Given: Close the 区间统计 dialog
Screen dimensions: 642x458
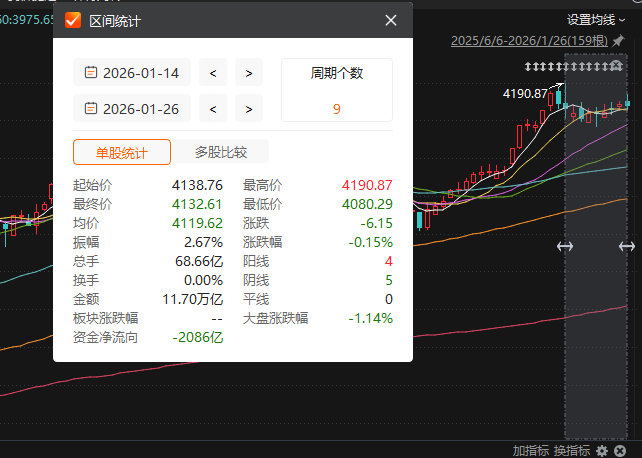Looking at the screenshot, I should [391, 20].
